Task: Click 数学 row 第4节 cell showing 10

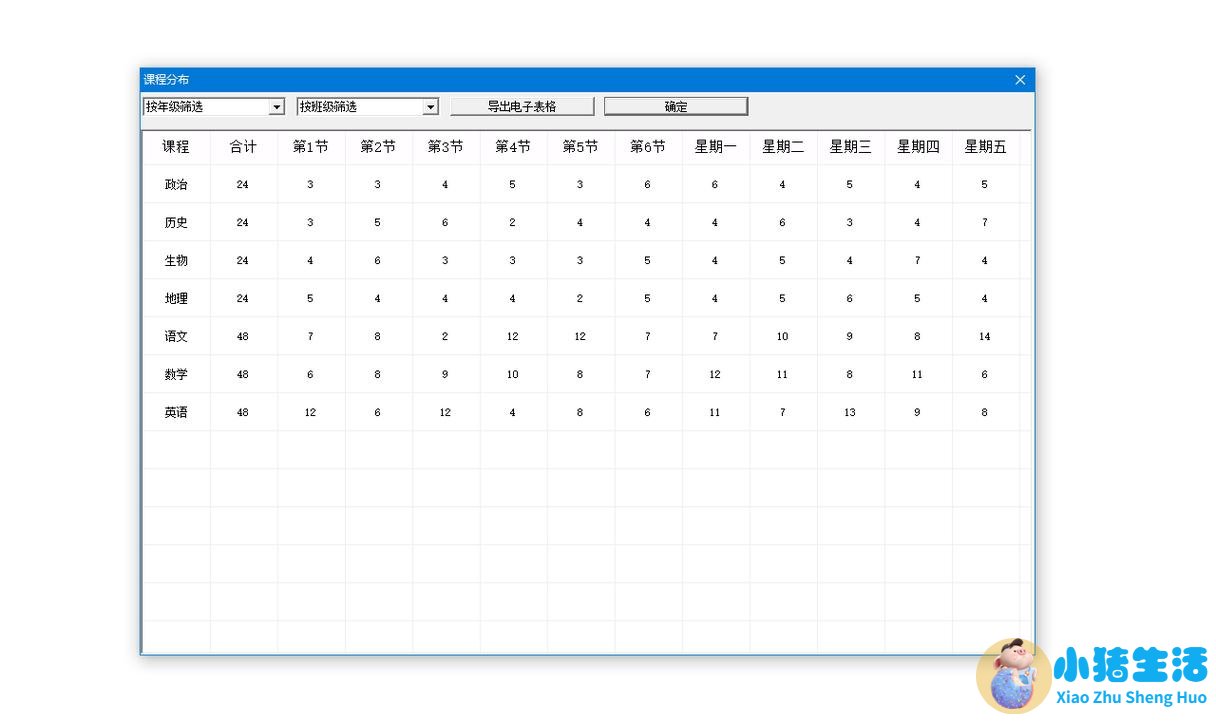Action: [x=513, y=375]
